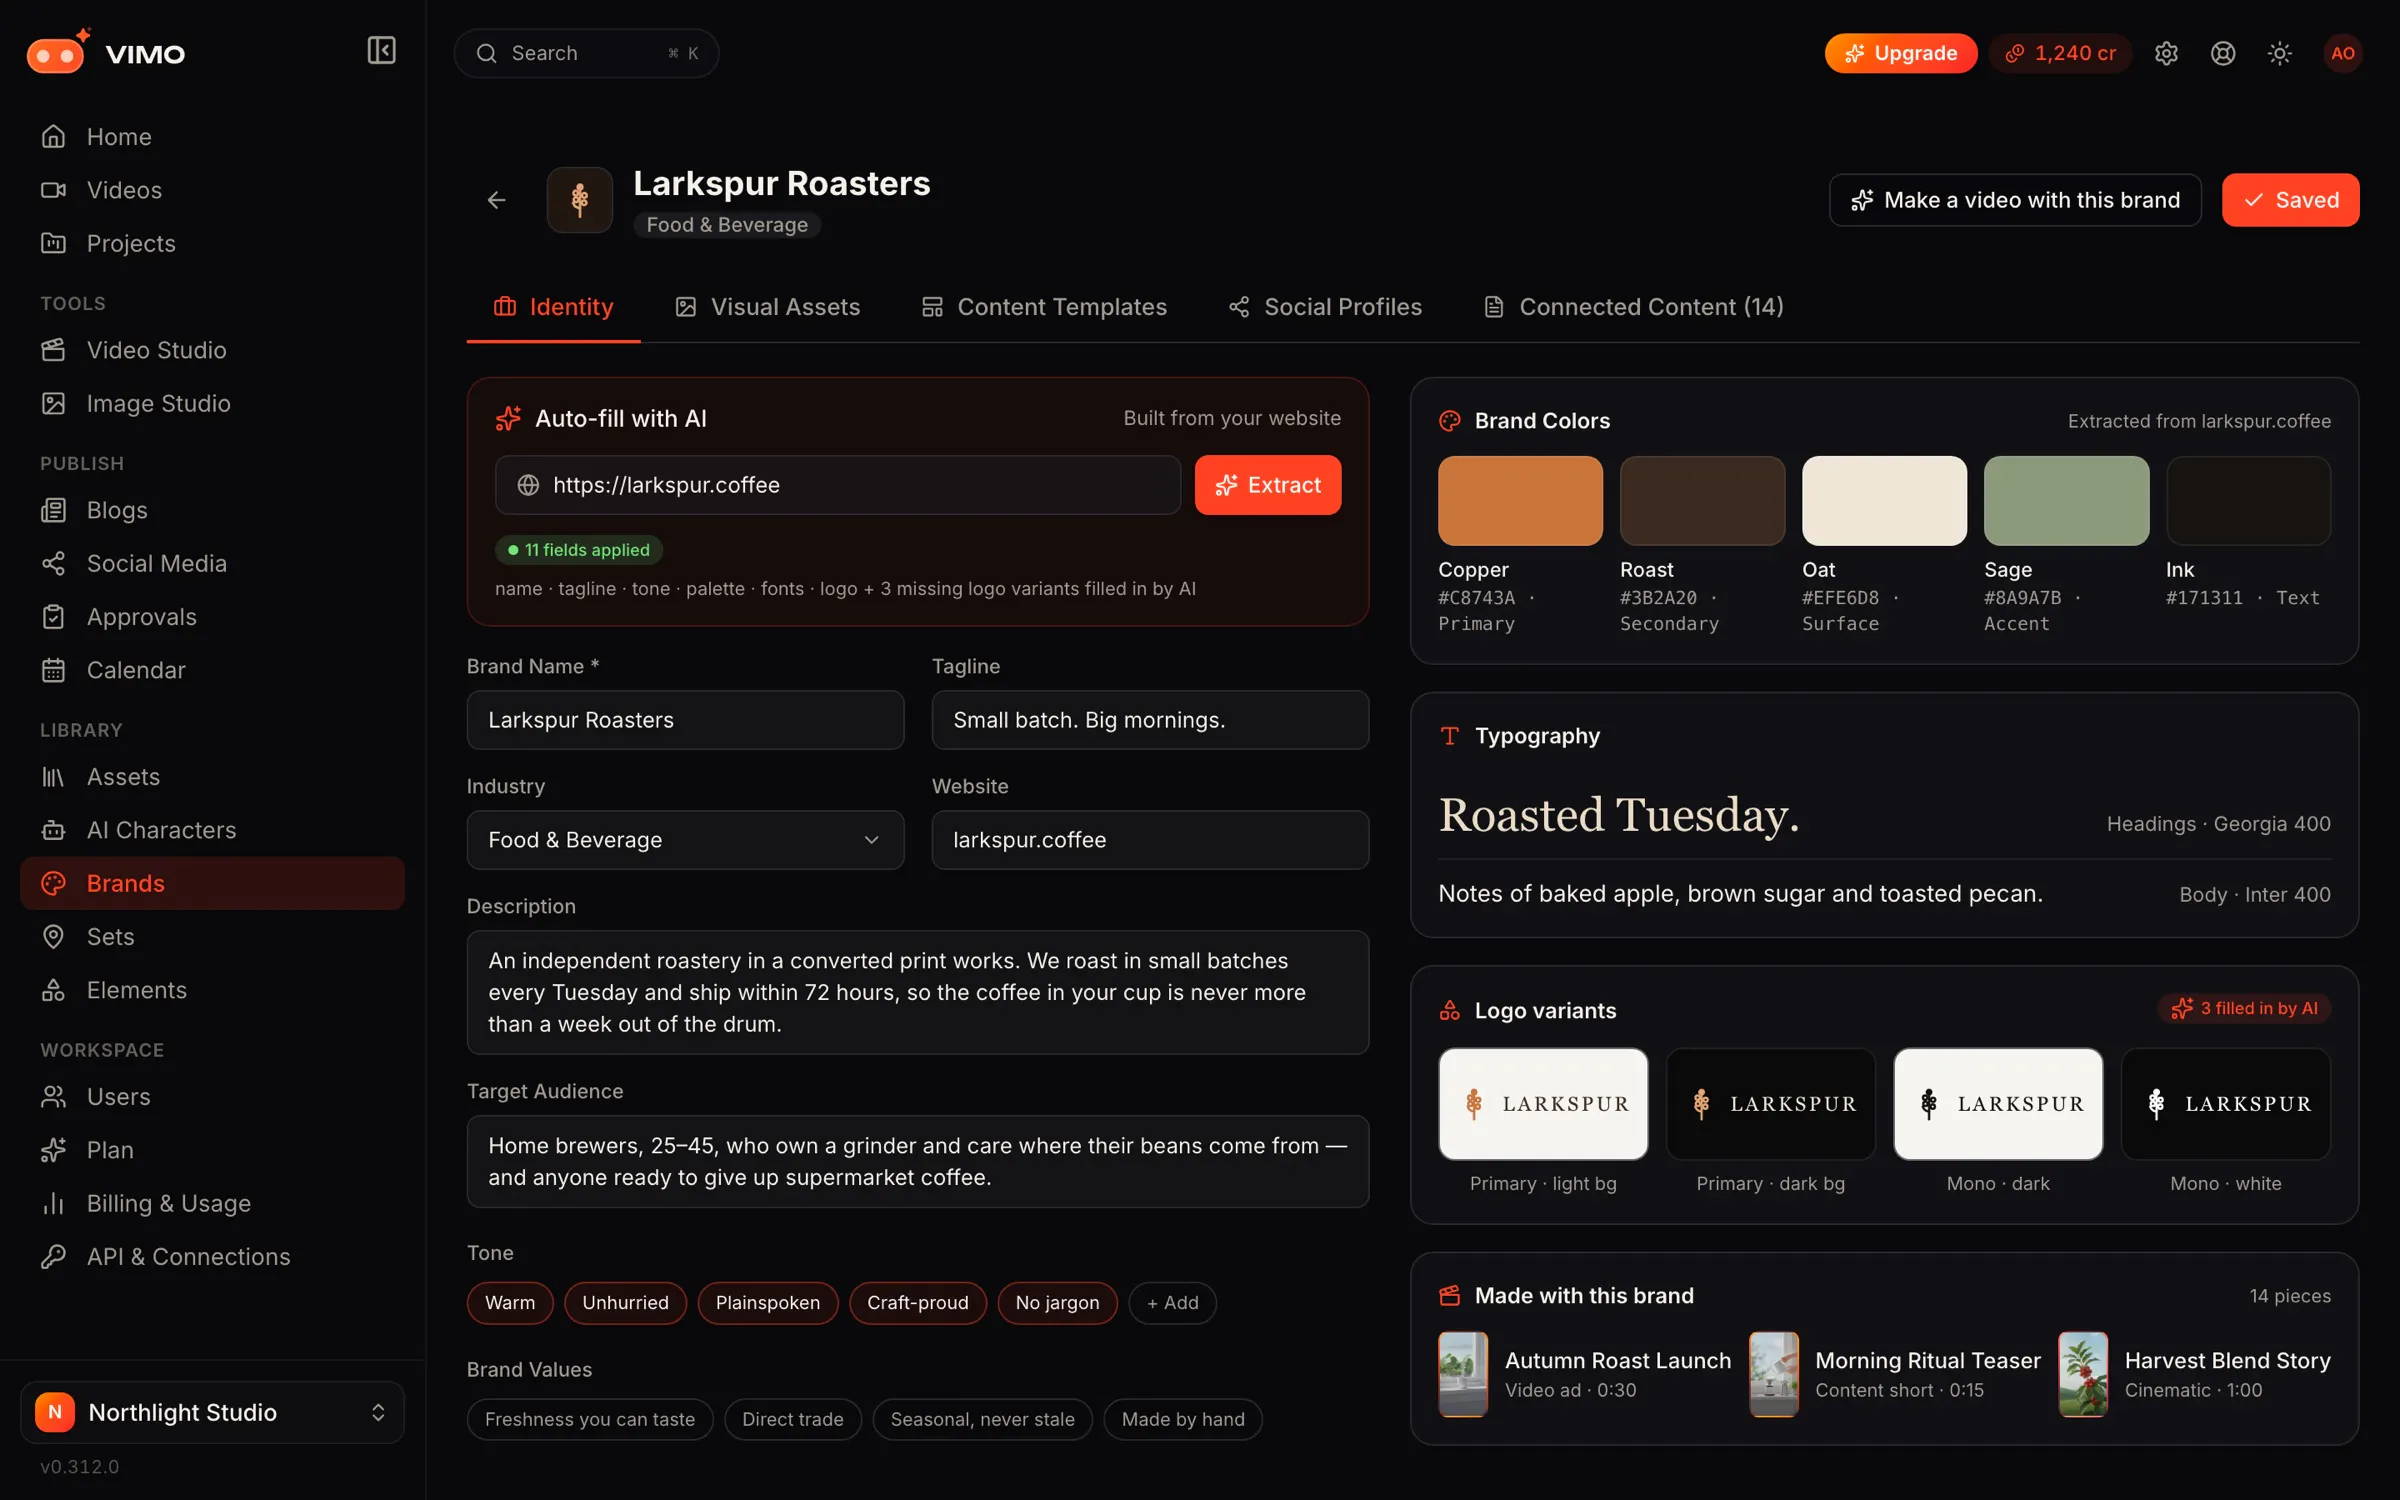Open Sets library
Screen dimensions: 2400x1500
(212, 937)
